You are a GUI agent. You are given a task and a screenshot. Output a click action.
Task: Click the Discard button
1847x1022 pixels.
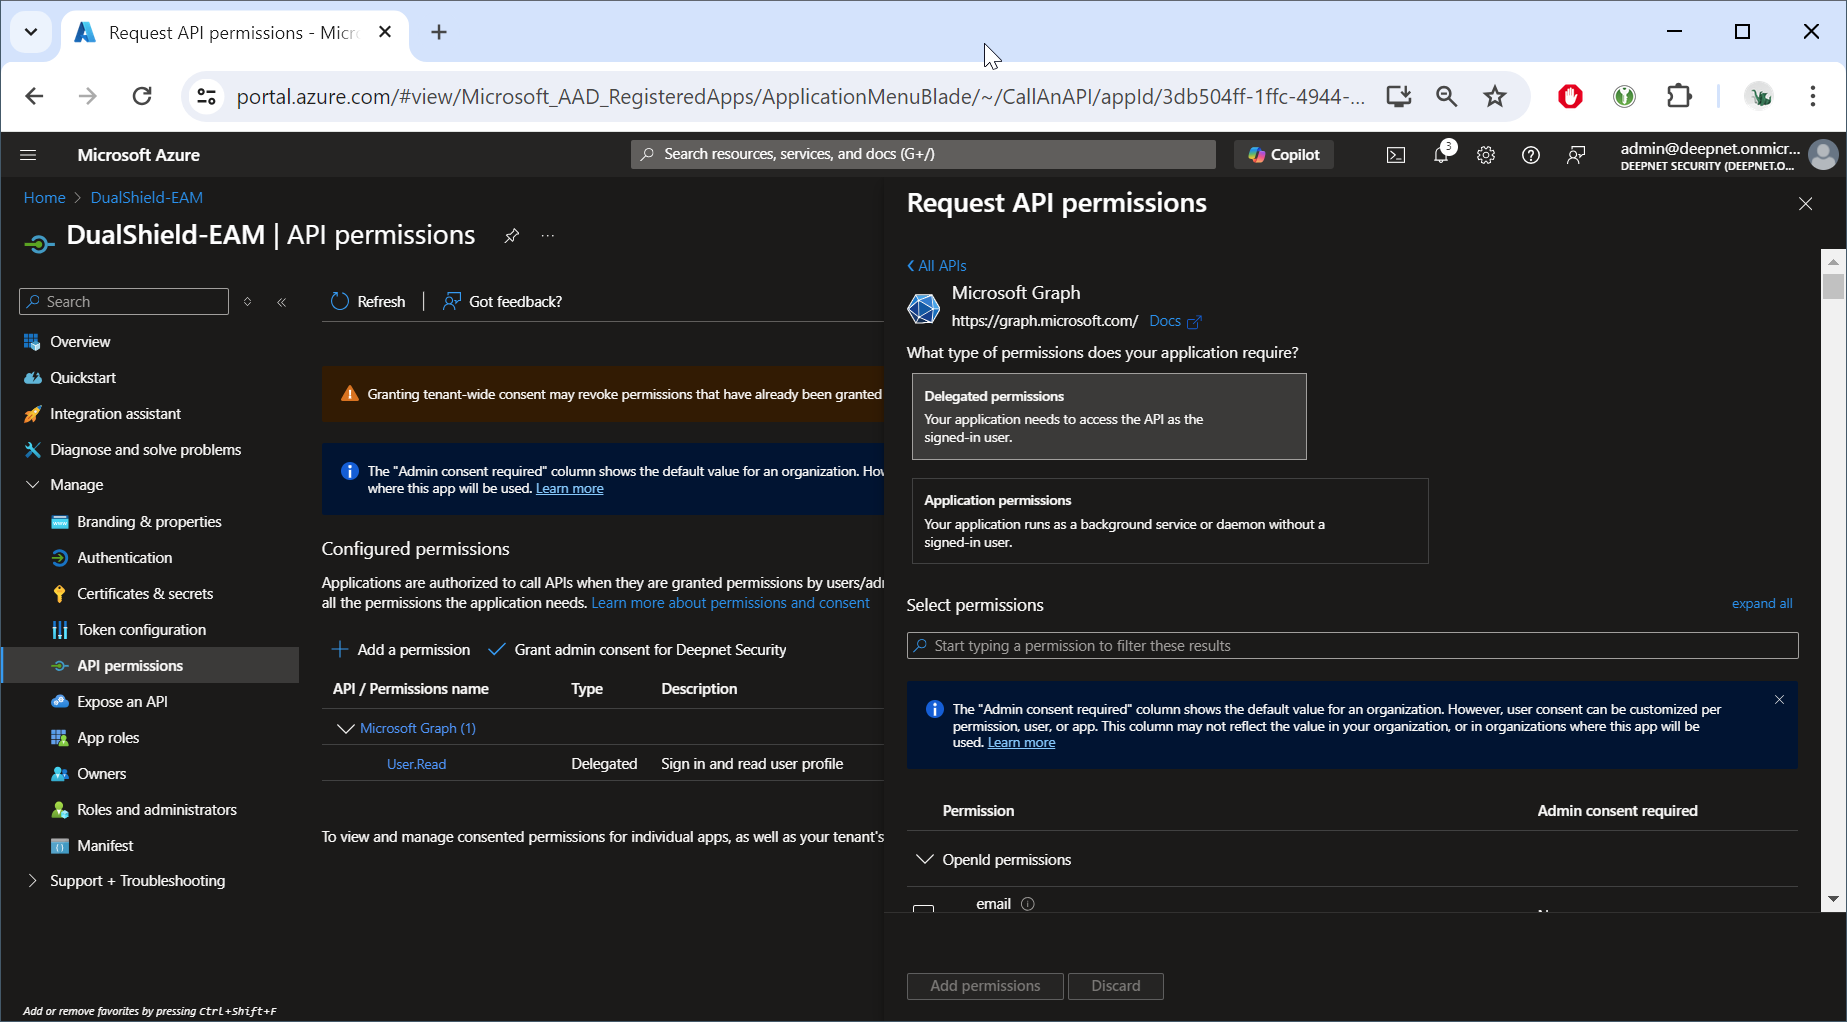(x=1115, y=986)
